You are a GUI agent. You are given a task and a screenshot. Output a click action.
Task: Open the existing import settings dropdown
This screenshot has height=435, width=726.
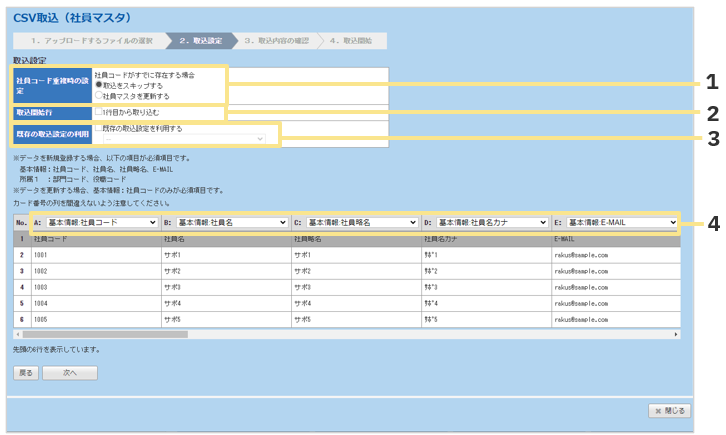coord(183,139)
